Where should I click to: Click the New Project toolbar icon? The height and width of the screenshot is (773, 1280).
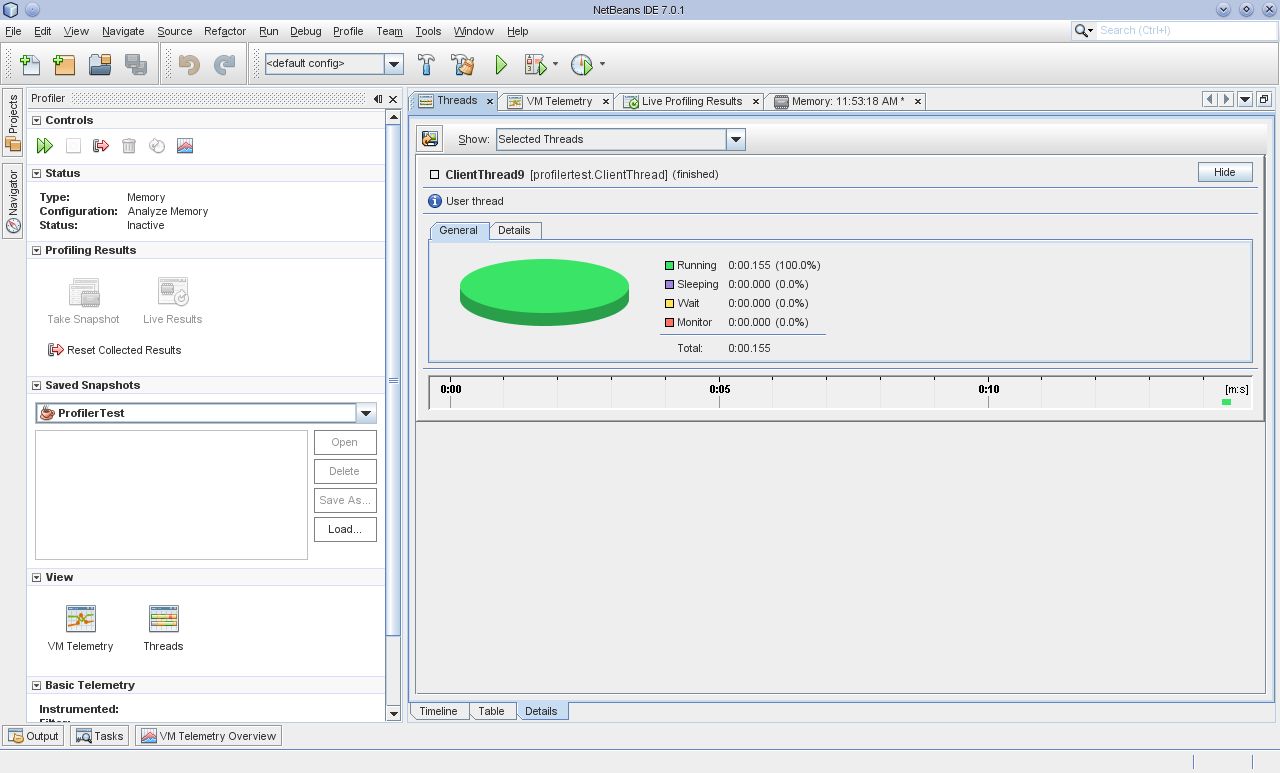click(x=64, y=64)
